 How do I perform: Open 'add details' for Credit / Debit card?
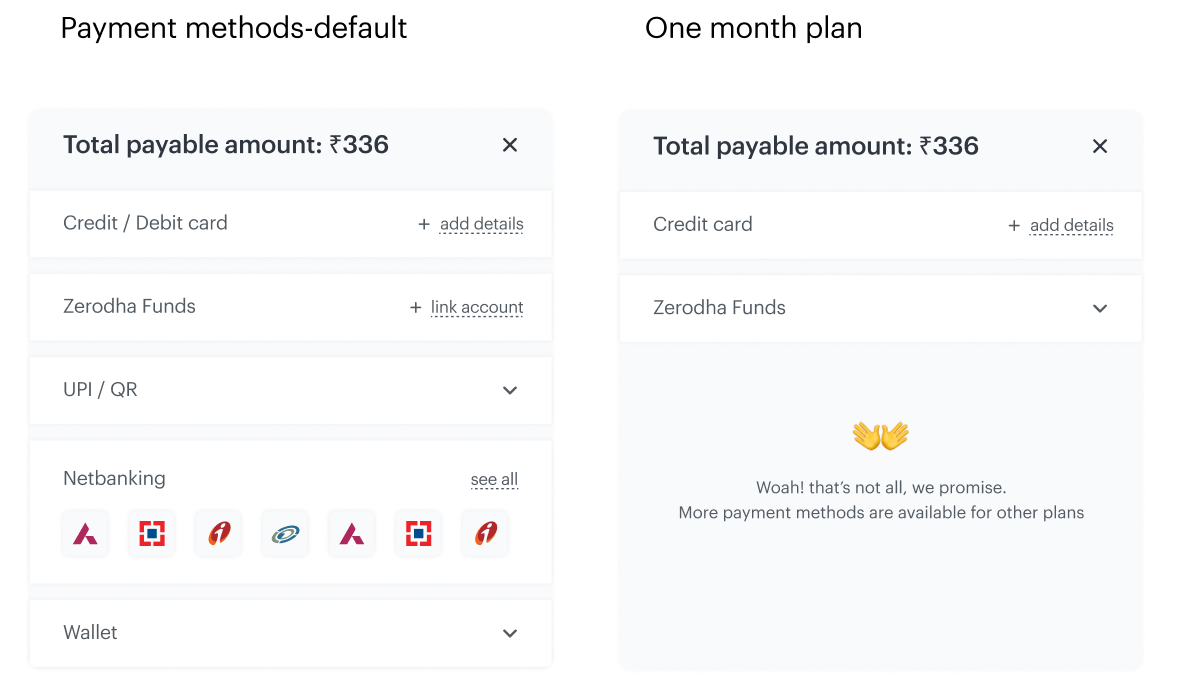[x=482, y=224]
